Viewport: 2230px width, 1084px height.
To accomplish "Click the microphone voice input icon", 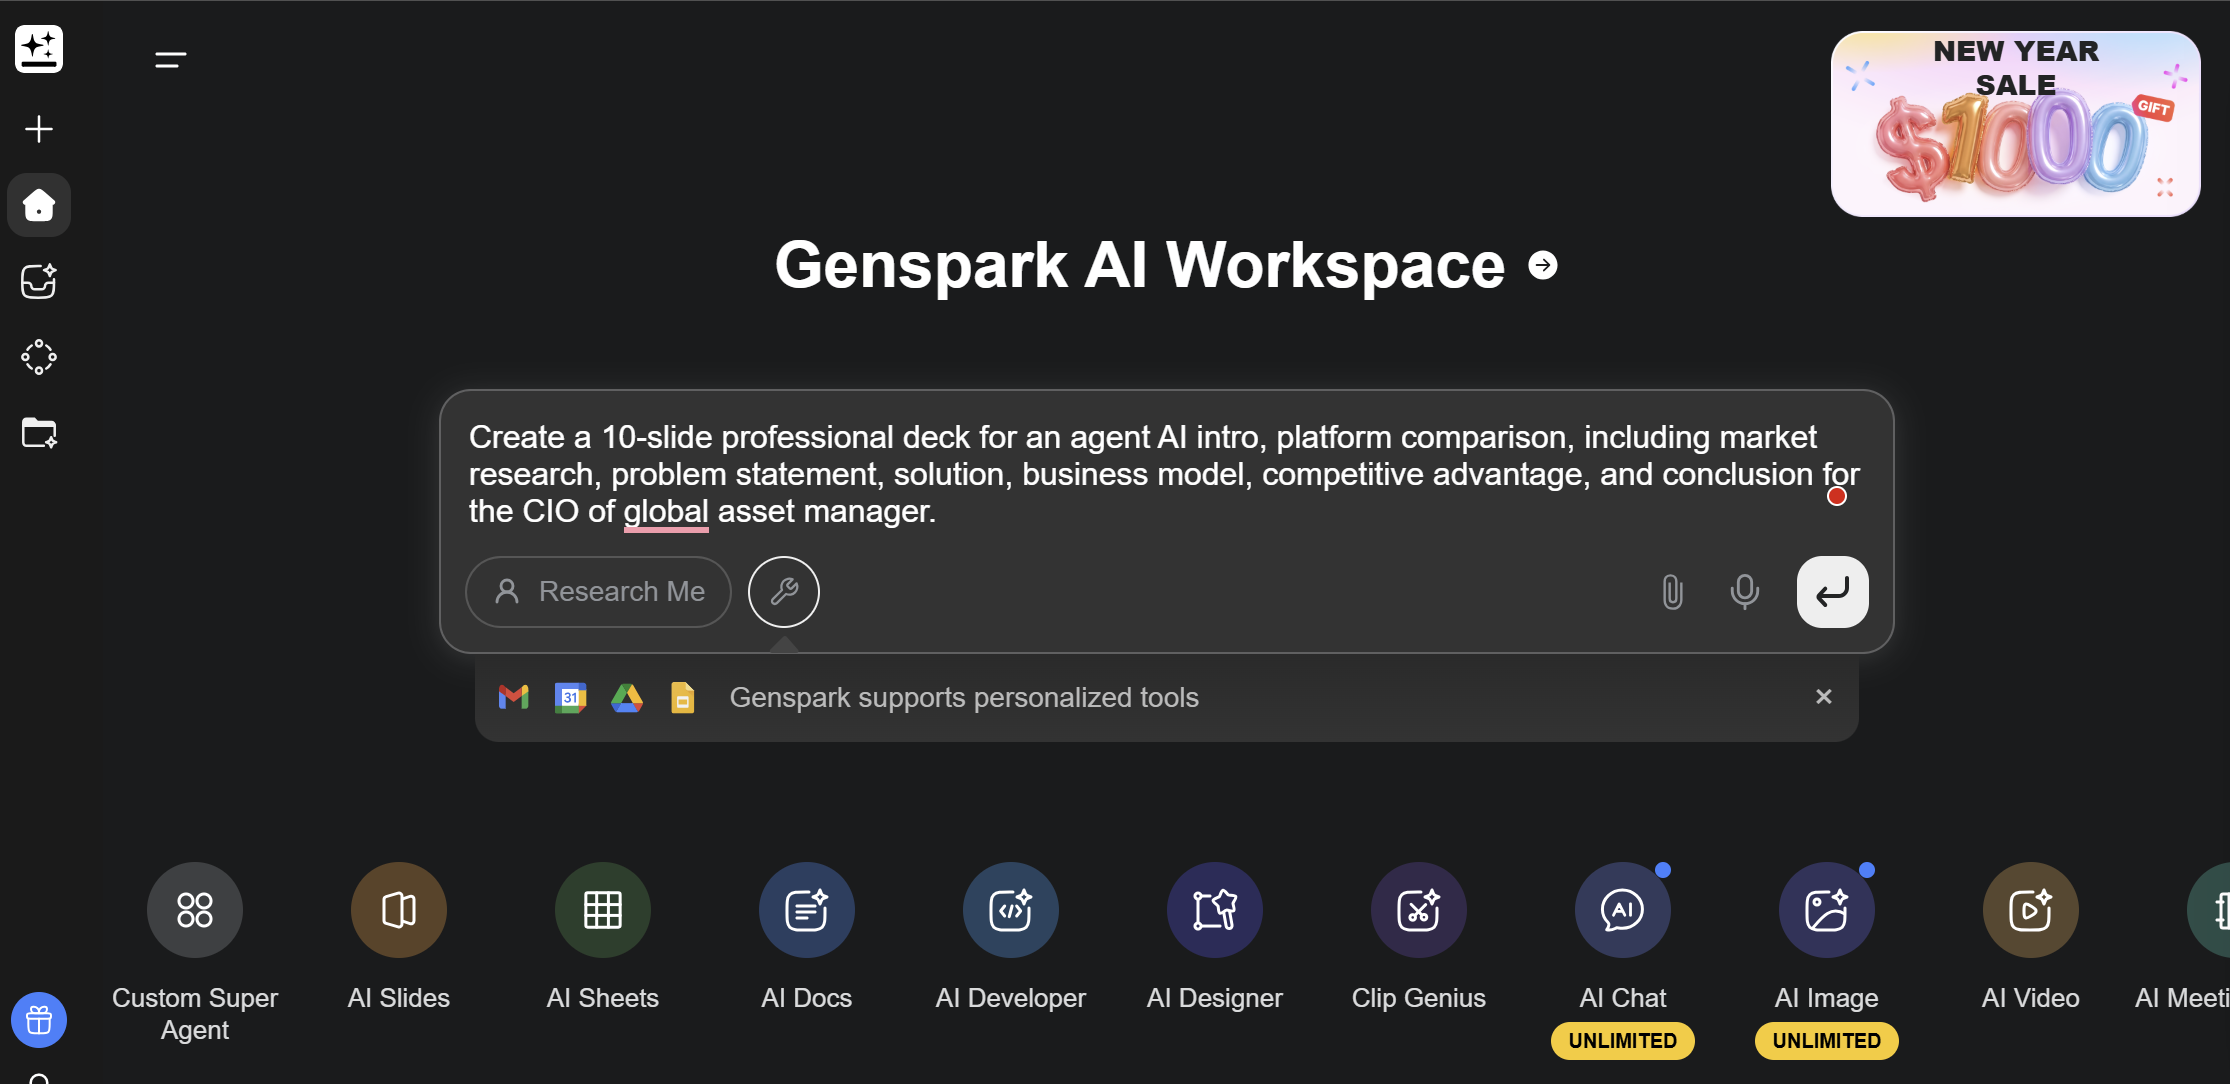I will point(1744,592).
